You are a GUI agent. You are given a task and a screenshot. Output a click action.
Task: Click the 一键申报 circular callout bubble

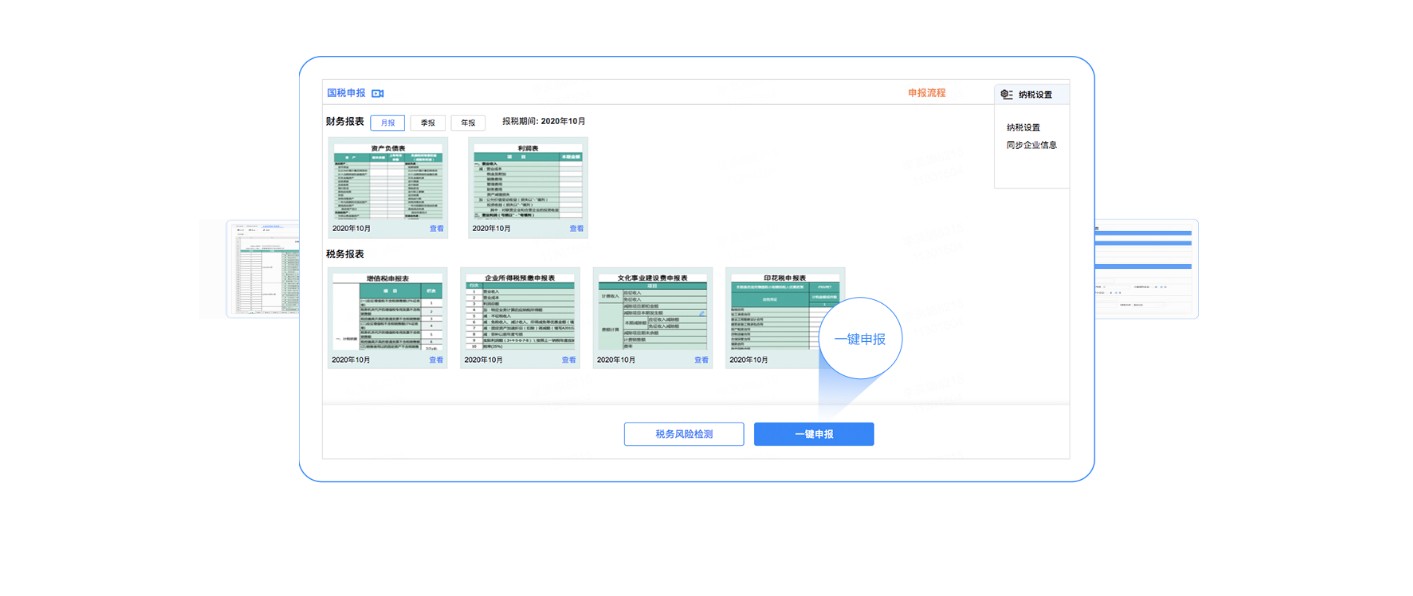pos(859,339)
